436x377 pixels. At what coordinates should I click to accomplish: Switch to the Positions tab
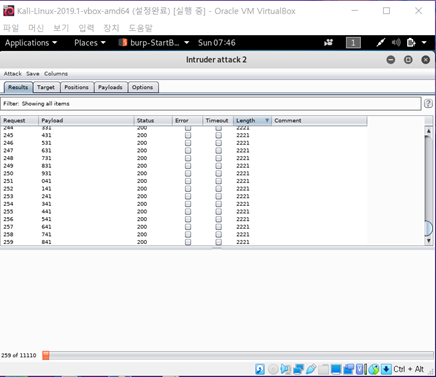pos(76,87)
